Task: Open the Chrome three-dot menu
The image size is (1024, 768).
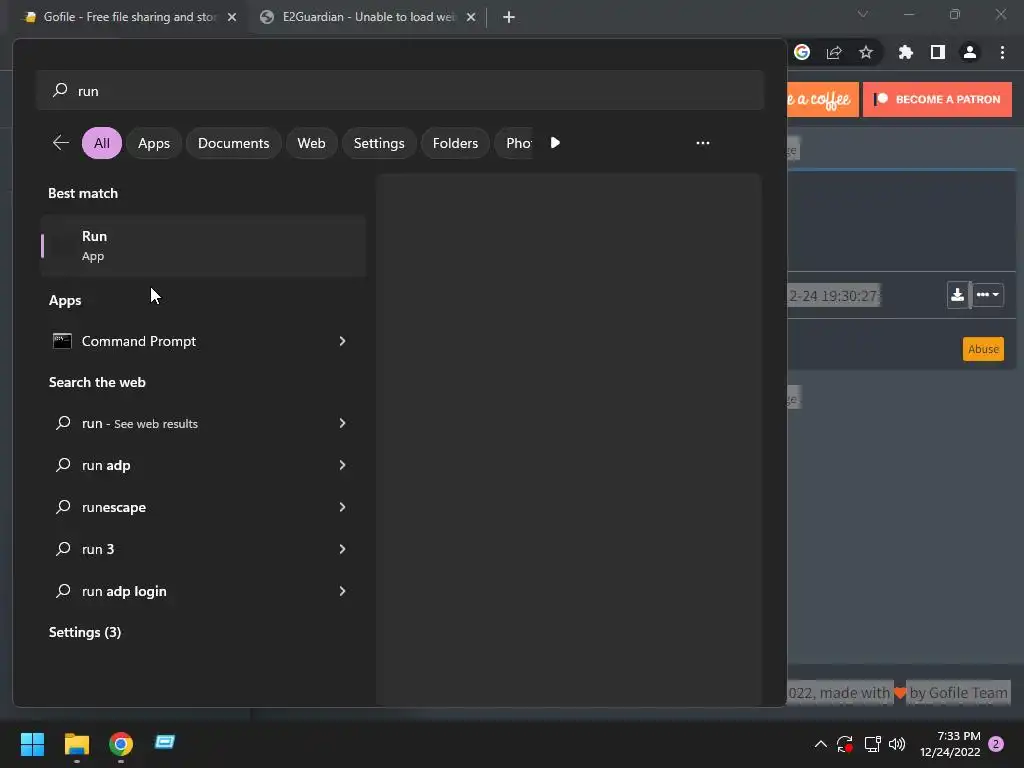Action: click(x=1002, y=52)
